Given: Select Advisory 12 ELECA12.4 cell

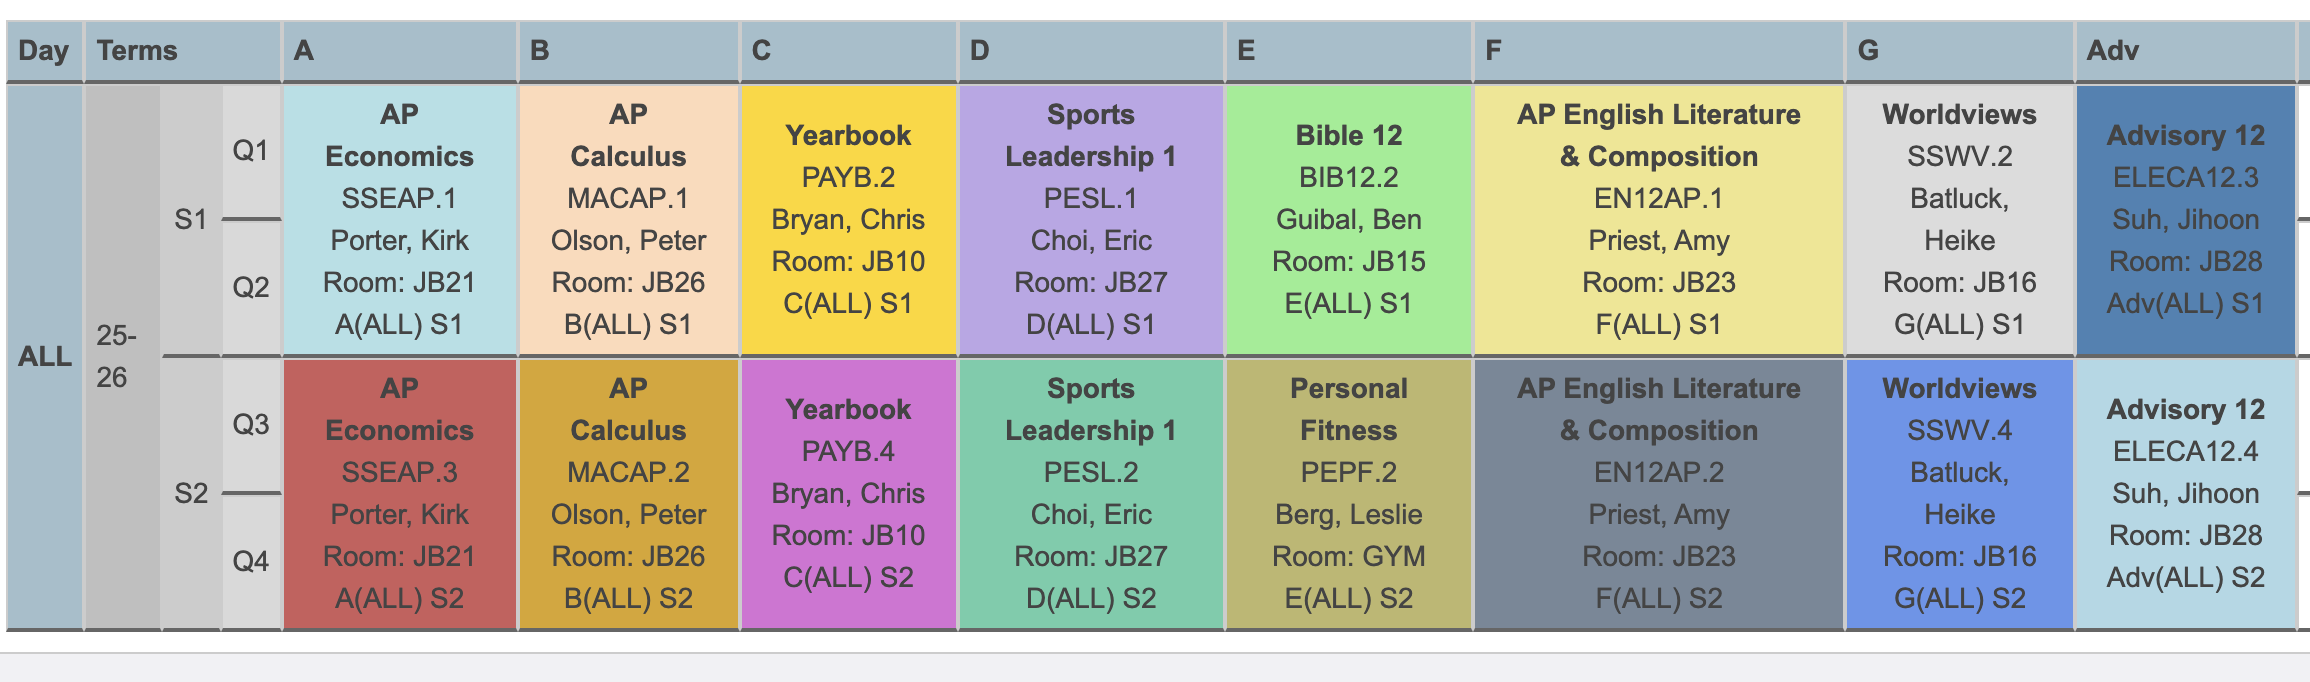Looking at the screenshot, I should (x=2185, y=493).
